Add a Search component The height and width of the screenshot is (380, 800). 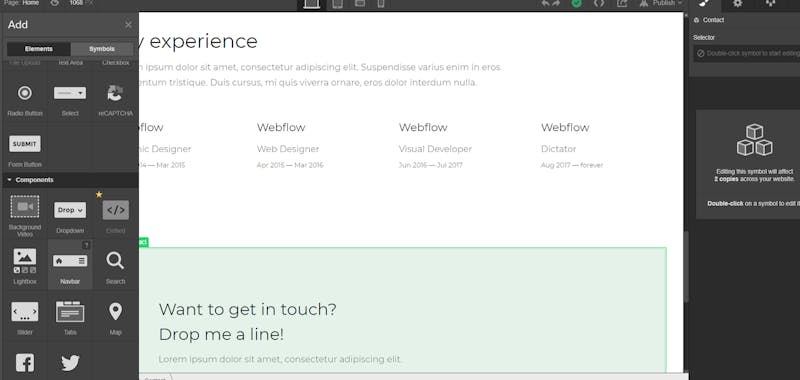pos(115,264)
